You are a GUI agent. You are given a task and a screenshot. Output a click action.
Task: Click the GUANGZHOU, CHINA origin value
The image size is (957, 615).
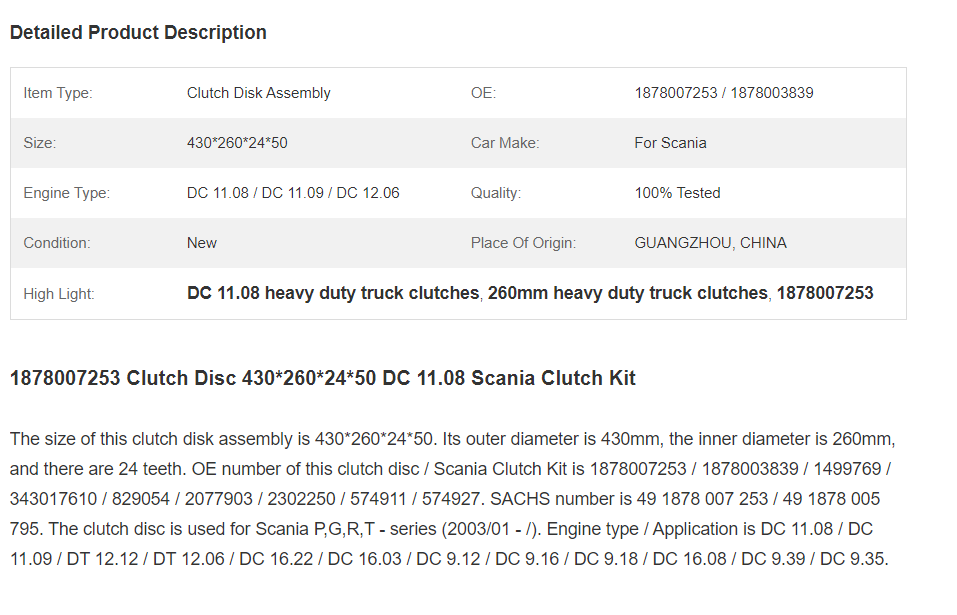click(x=710, y=243)
